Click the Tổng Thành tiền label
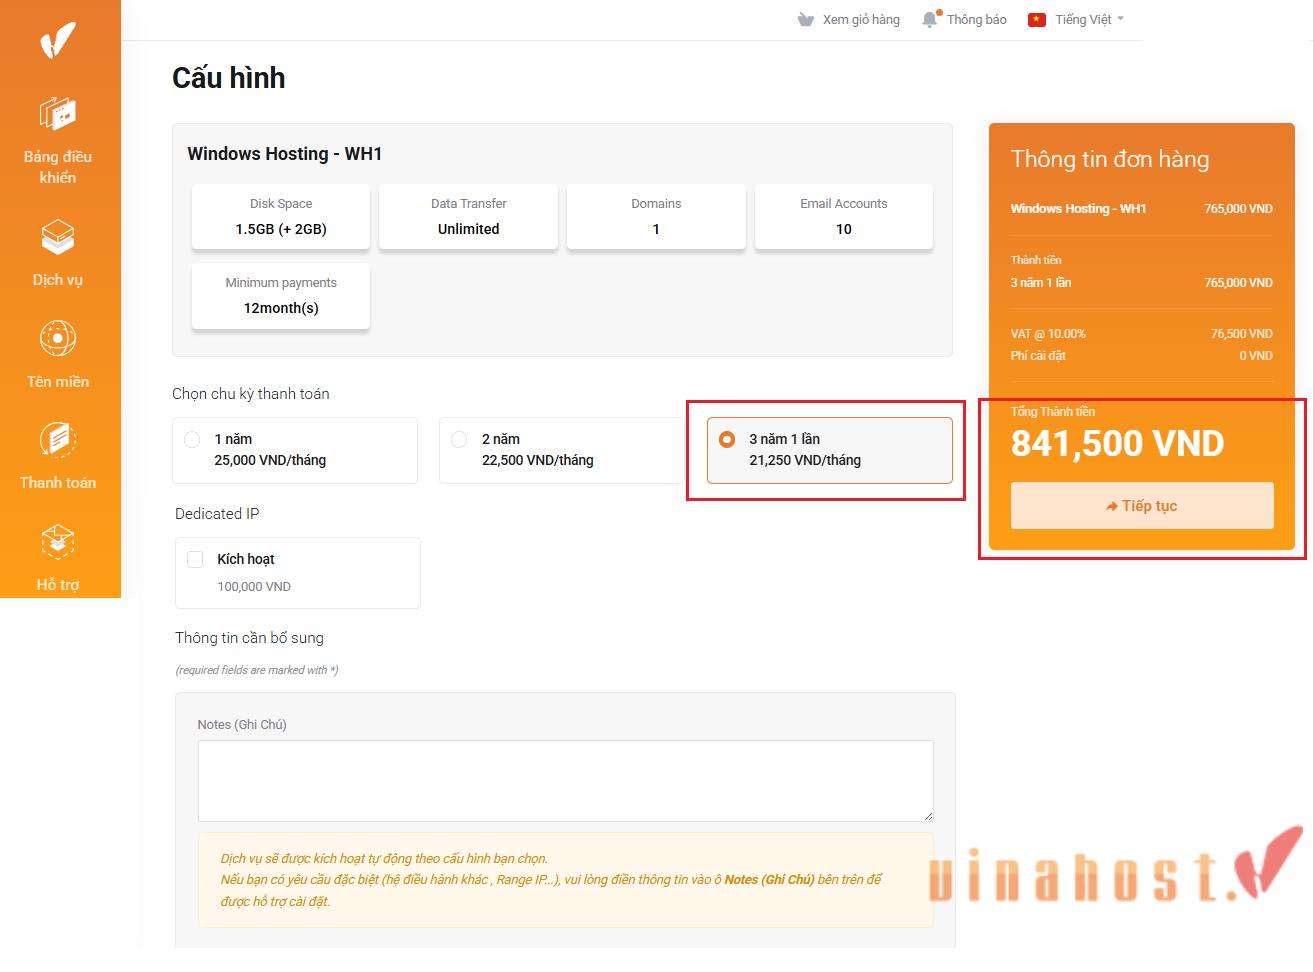 (1053, 412)
